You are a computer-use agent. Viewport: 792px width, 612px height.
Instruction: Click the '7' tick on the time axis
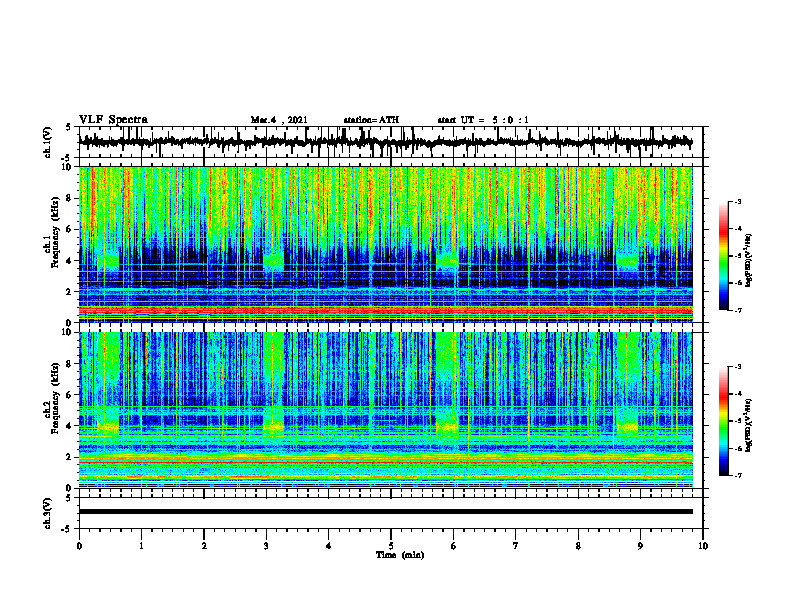click(x=516, y=546)
